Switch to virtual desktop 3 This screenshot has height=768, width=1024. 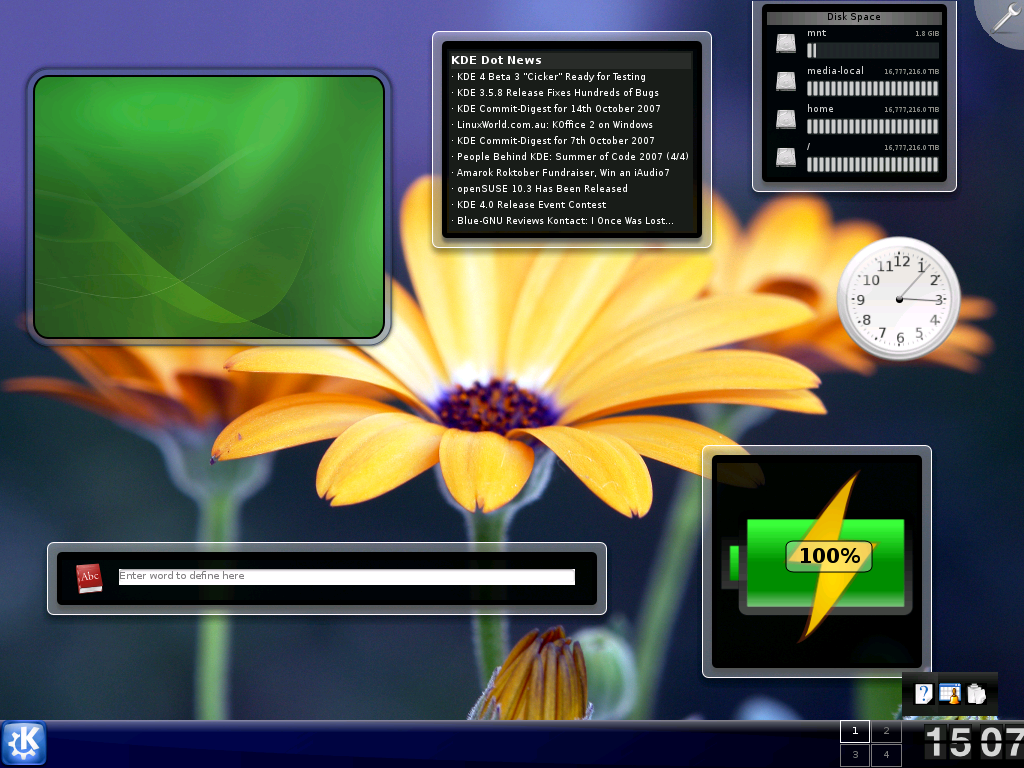click(855, 754)
